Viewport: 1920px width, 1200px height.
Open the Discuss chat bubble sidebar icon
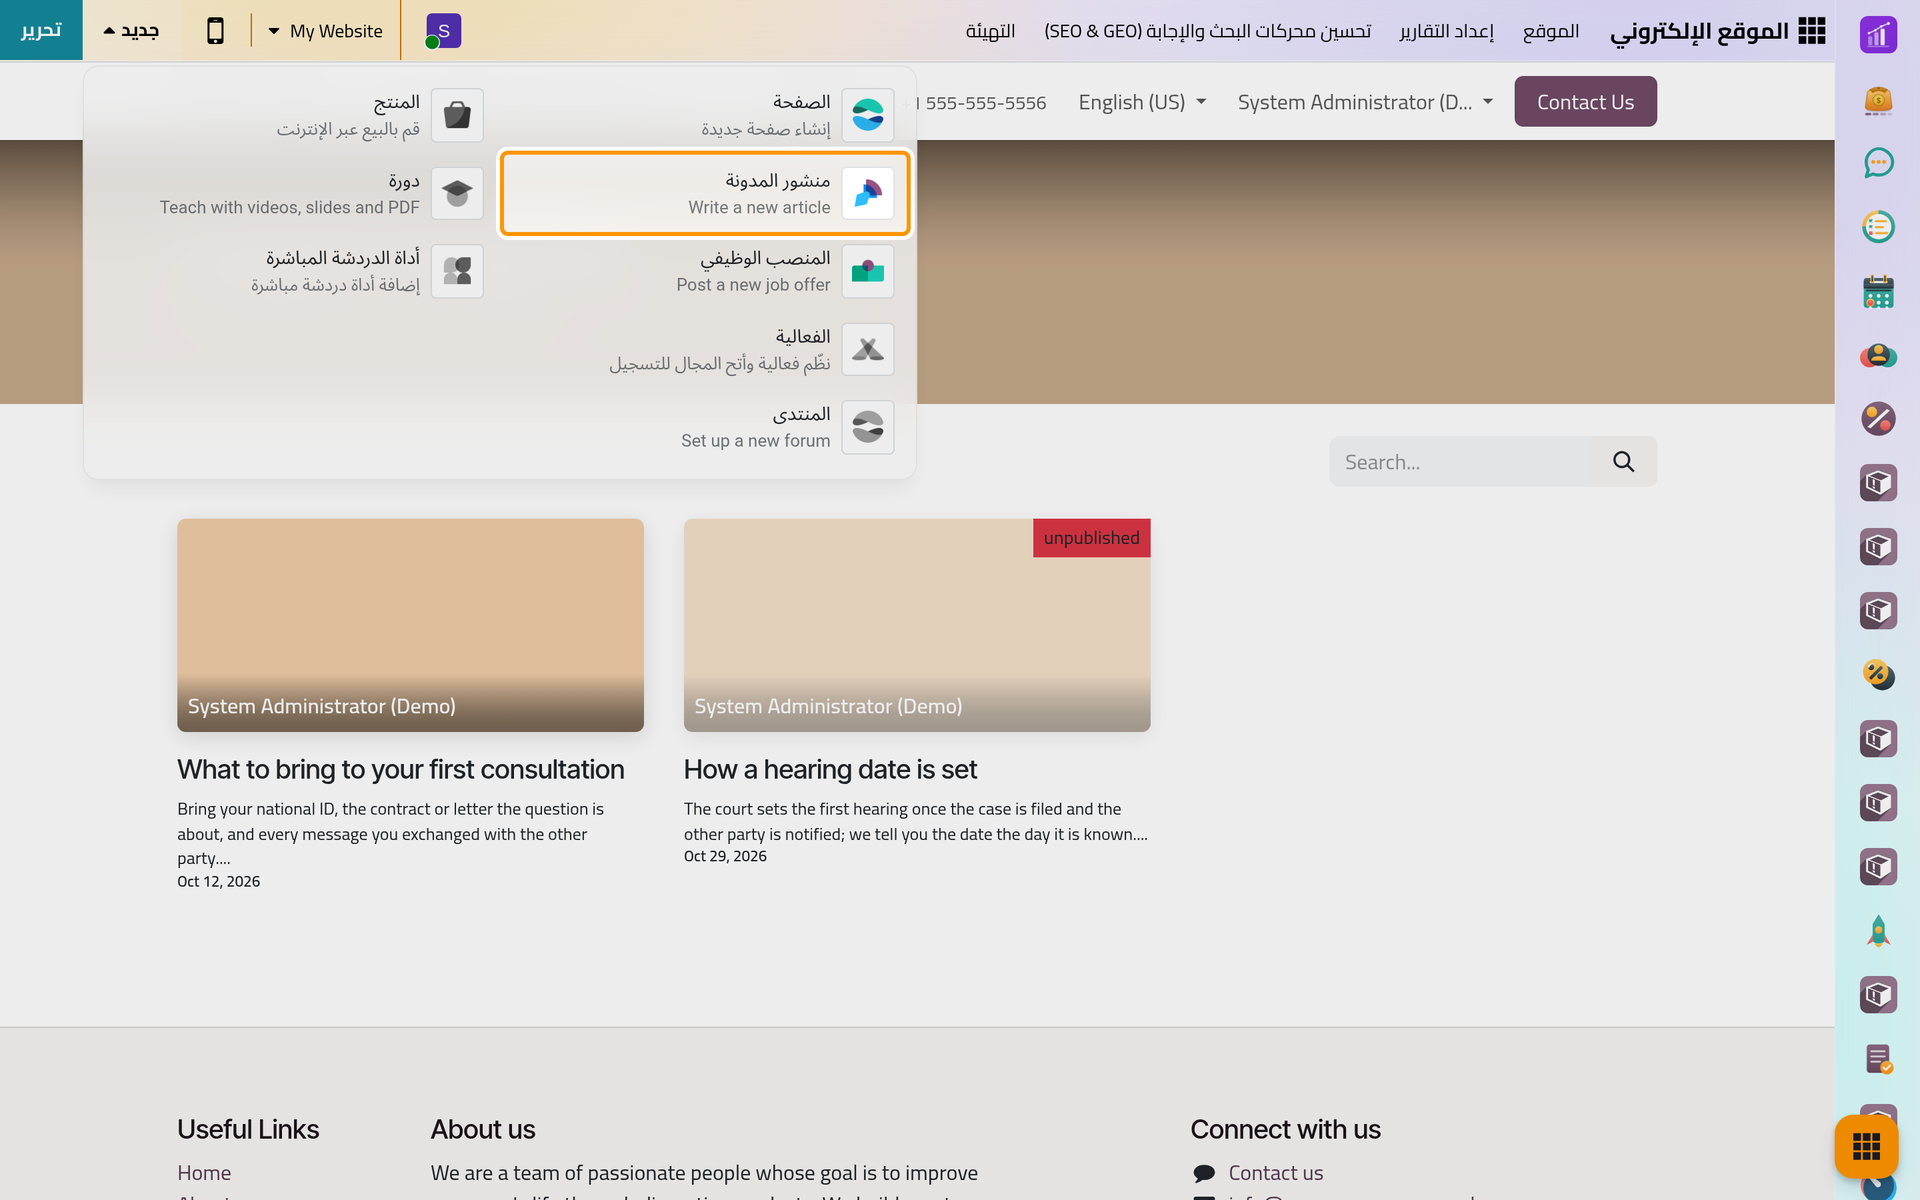(x=1878, y=163)
